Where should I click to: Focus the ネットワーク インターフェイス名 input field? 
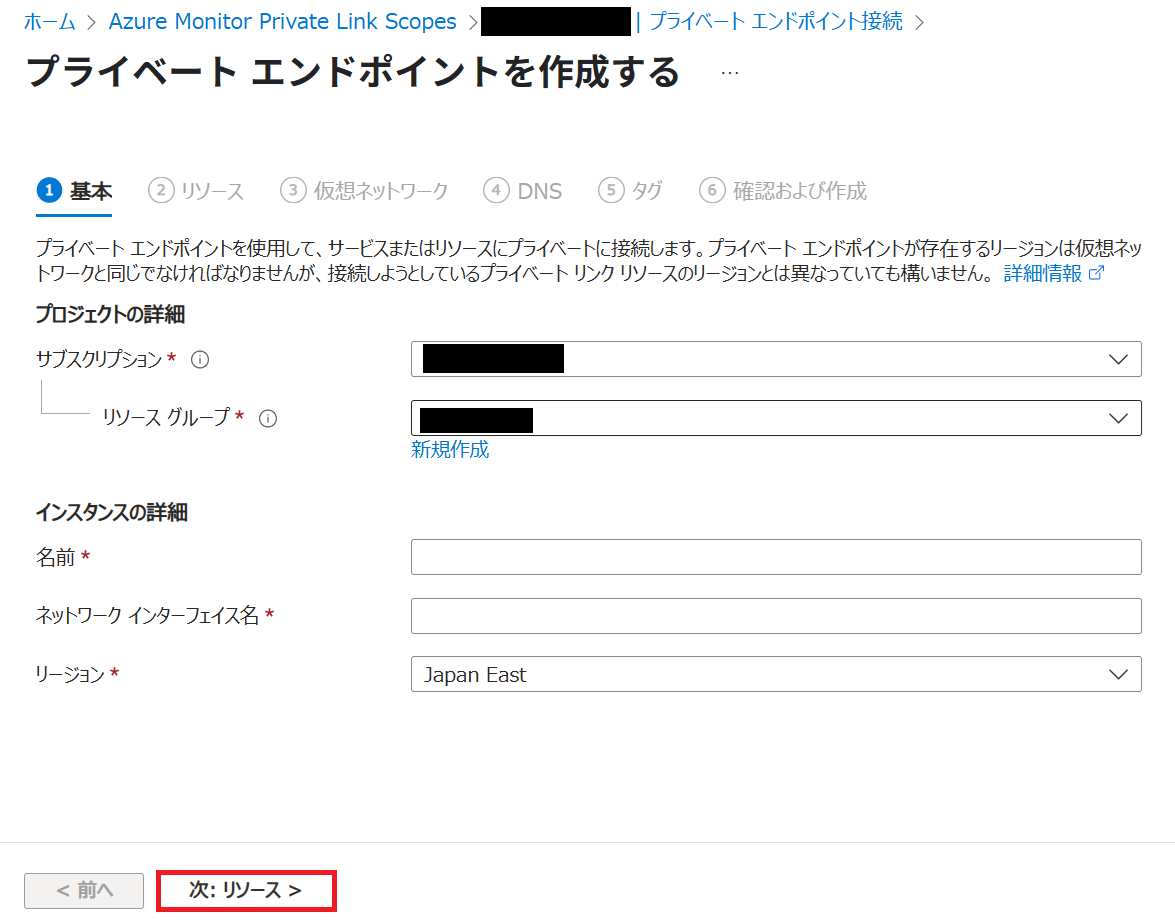tap(776, 615)
